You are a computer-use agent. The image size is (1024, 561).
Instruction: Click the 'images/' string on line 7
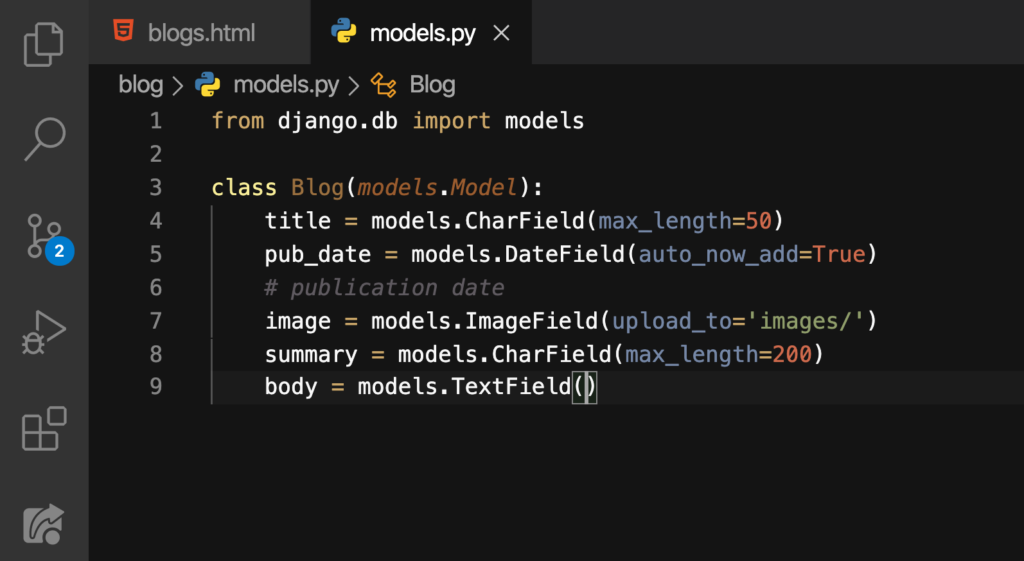coord(805,321)
